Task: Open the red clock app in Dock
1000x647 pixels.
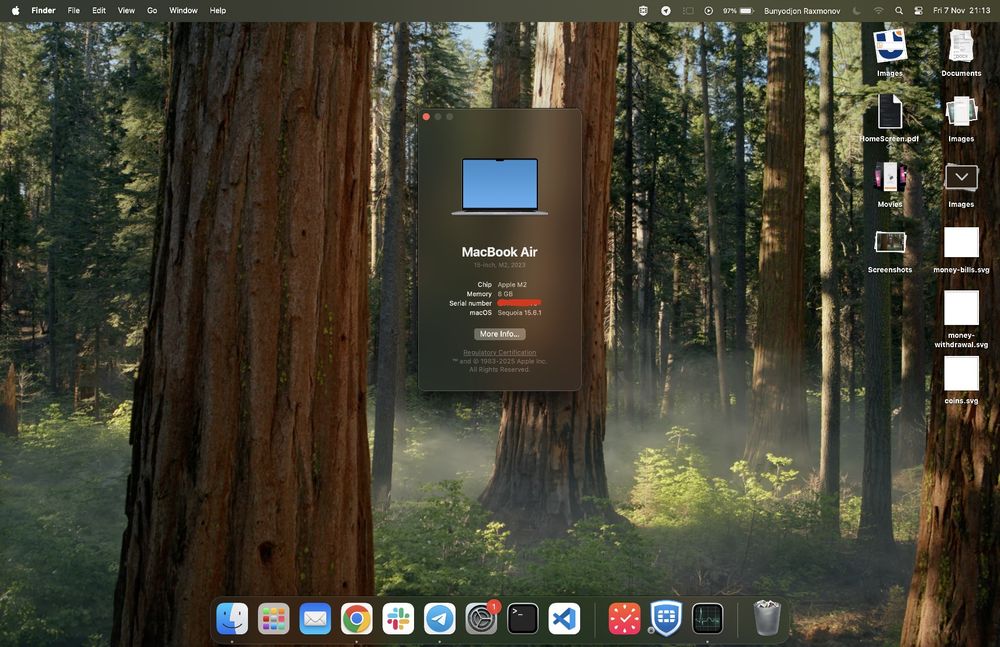Action: click(624, 618)
